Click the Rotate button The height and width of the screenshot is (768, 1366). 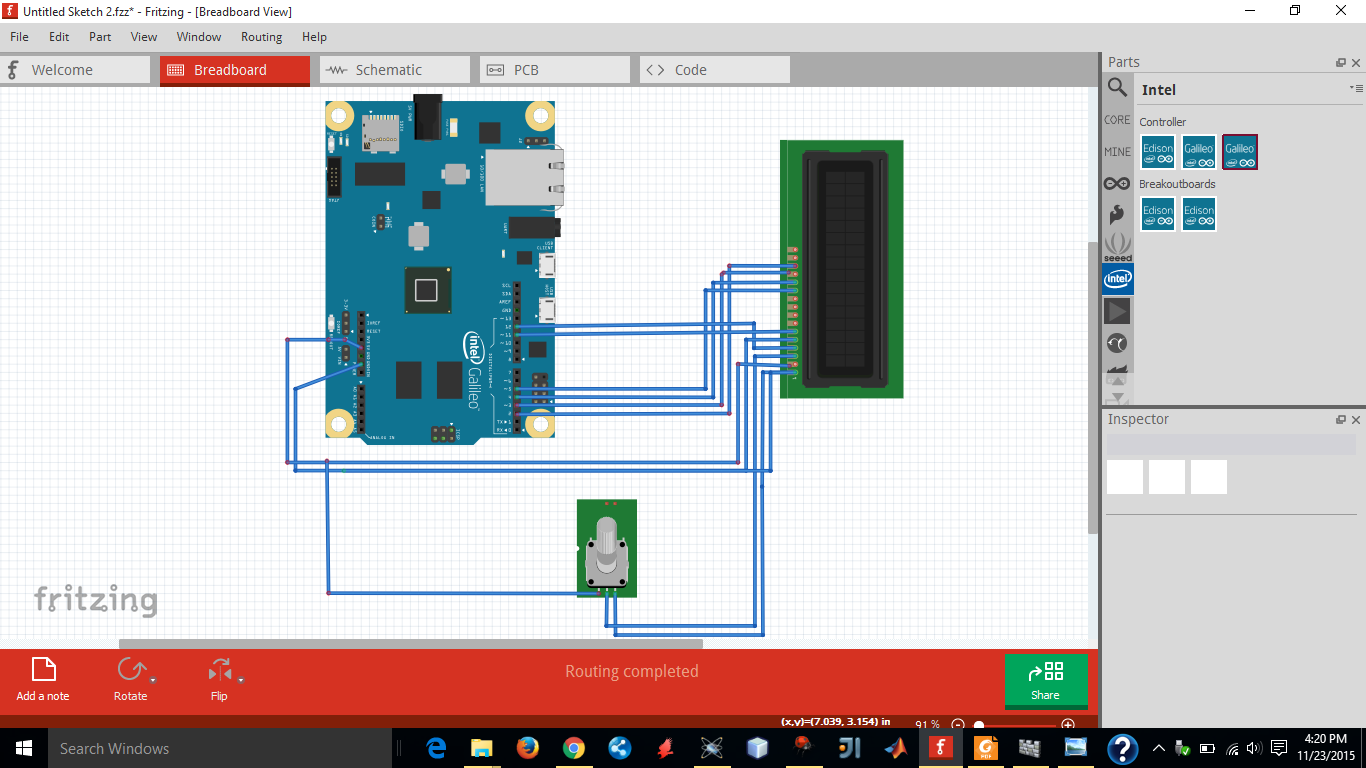click(x=130, y=680)
